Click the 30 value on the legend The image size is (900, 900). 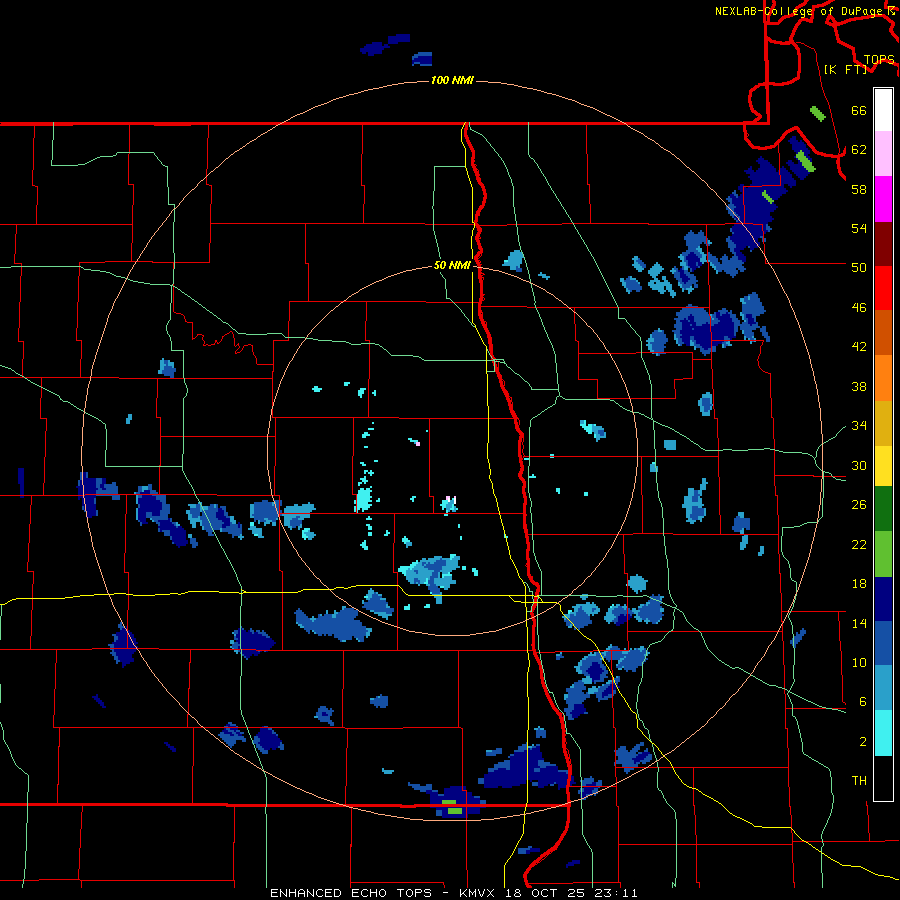tap(859, 465)
